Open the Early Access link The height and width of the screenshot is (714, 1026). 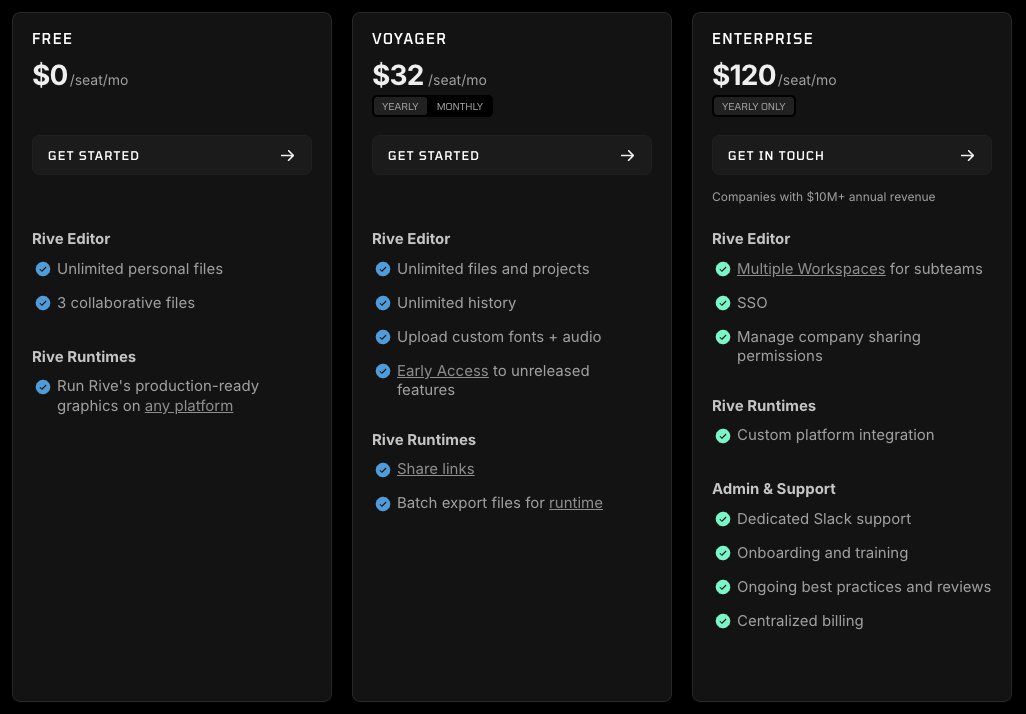point(442,371)
